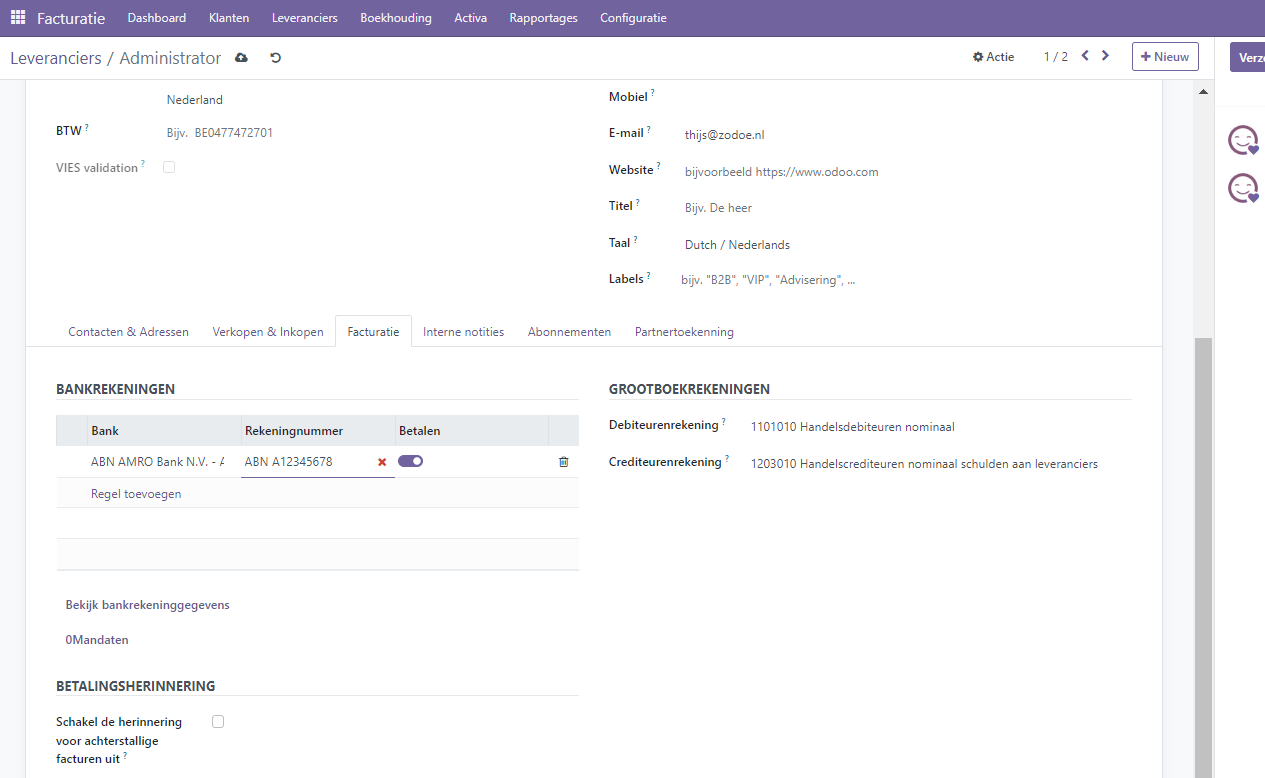The width and height of the screenshot is (1265, 778).
Task: Switch to the Verkopen & Inkopen tab
Action: (x=268, y=332)
